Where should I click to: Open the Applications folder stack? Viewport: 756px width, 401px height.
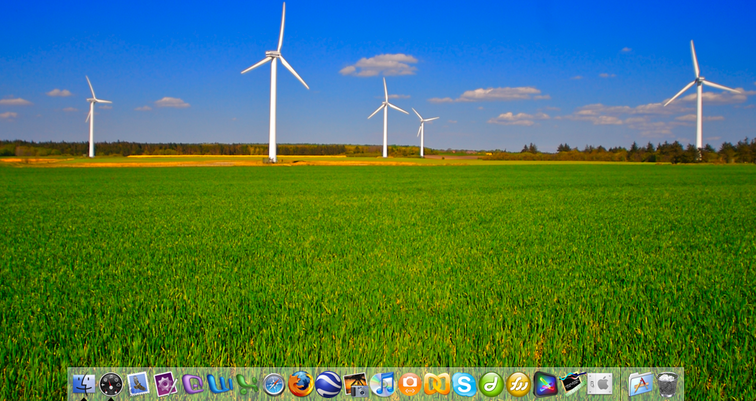[x=640, y=384]
